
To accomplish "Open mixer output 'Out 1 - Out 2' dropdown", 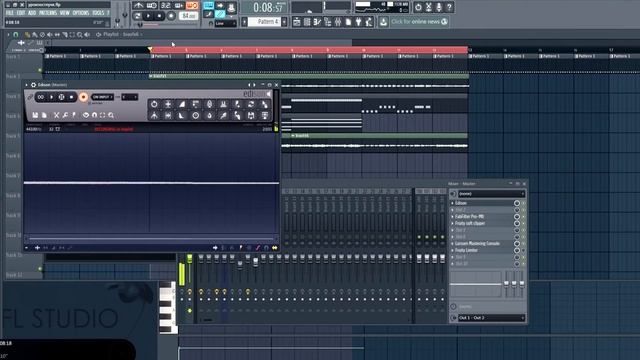I will [491, 318].
